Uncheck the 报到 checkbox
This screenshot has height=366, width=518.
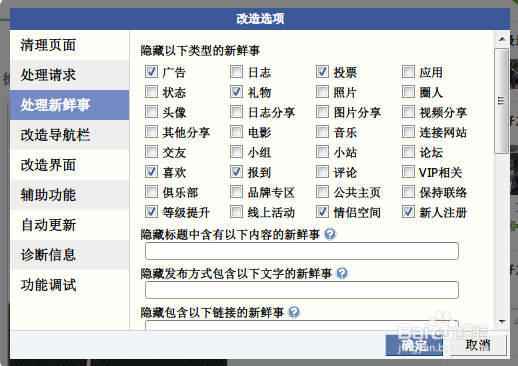[236, 172]
